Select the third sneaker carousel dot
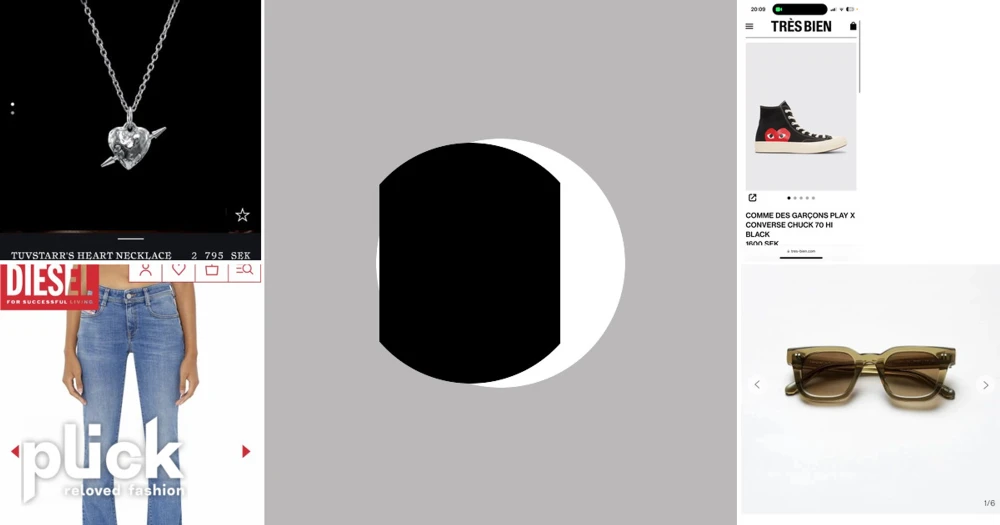Viewport: 1000px width, 525px height. pyautogui.click(x=801, y=198)
